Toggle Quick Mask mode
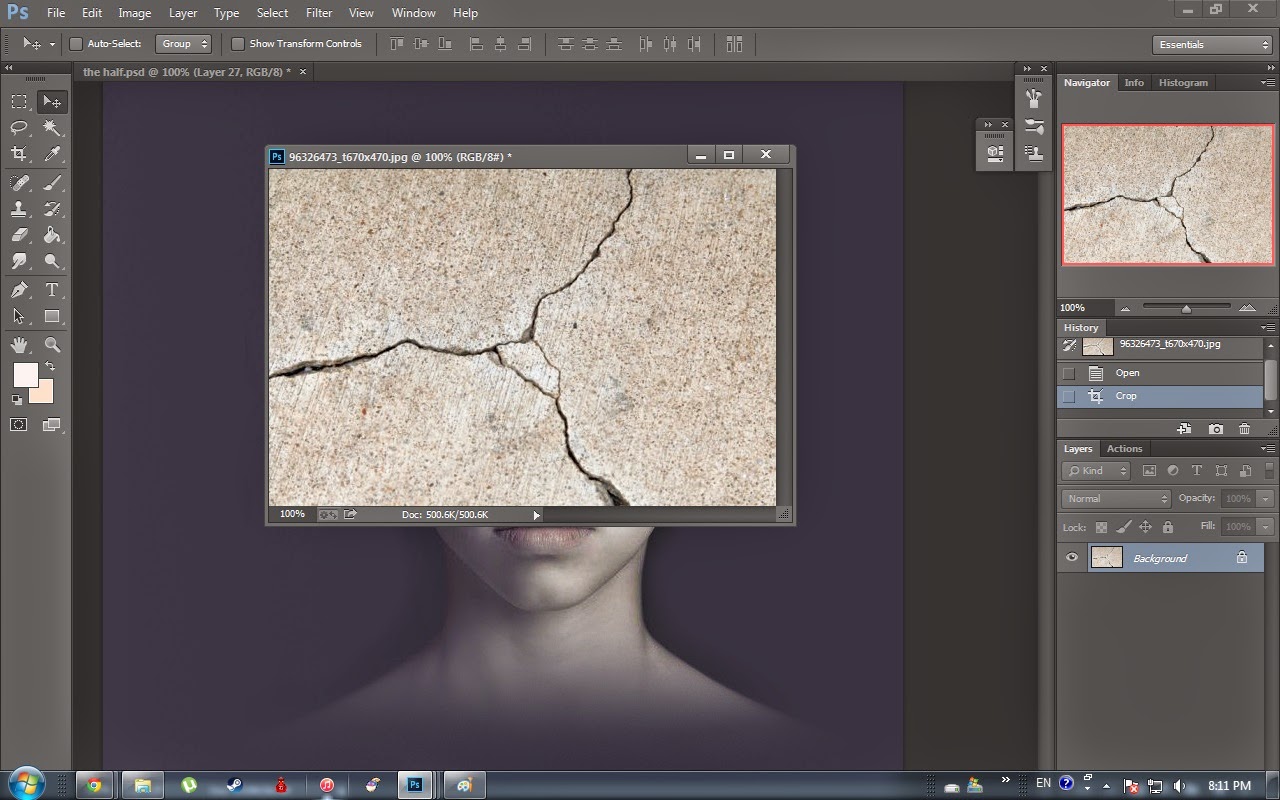 click(19, 425)
